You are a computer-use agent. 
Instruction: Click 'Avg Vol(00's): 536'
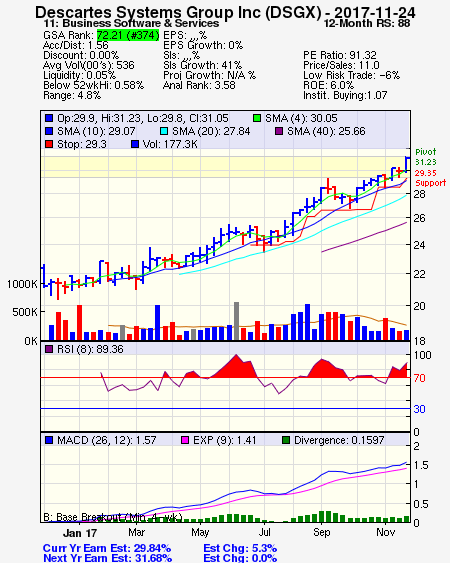pyautogui.click(x=88, y=65)
